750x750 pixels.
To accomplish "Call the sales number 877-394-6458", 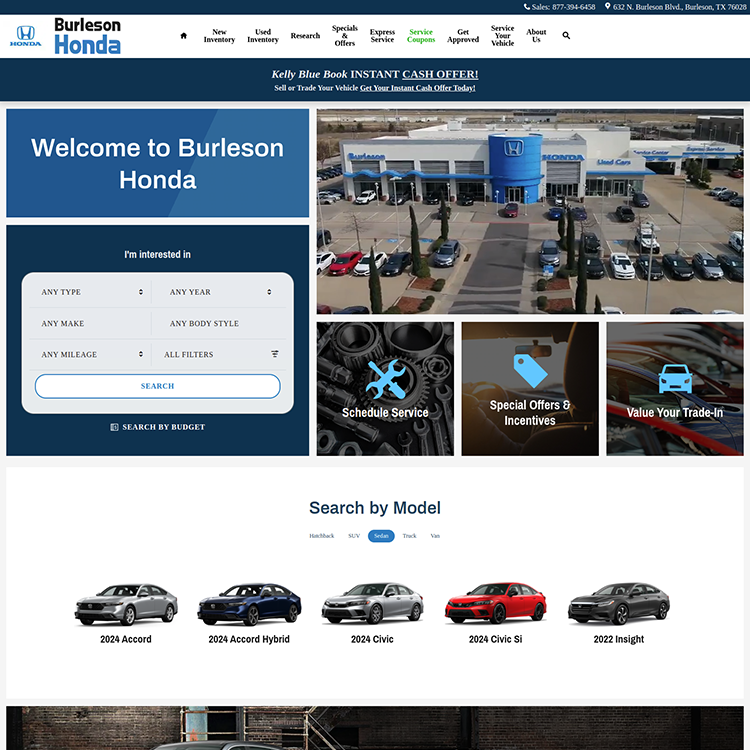I will (x=560, y=7).
